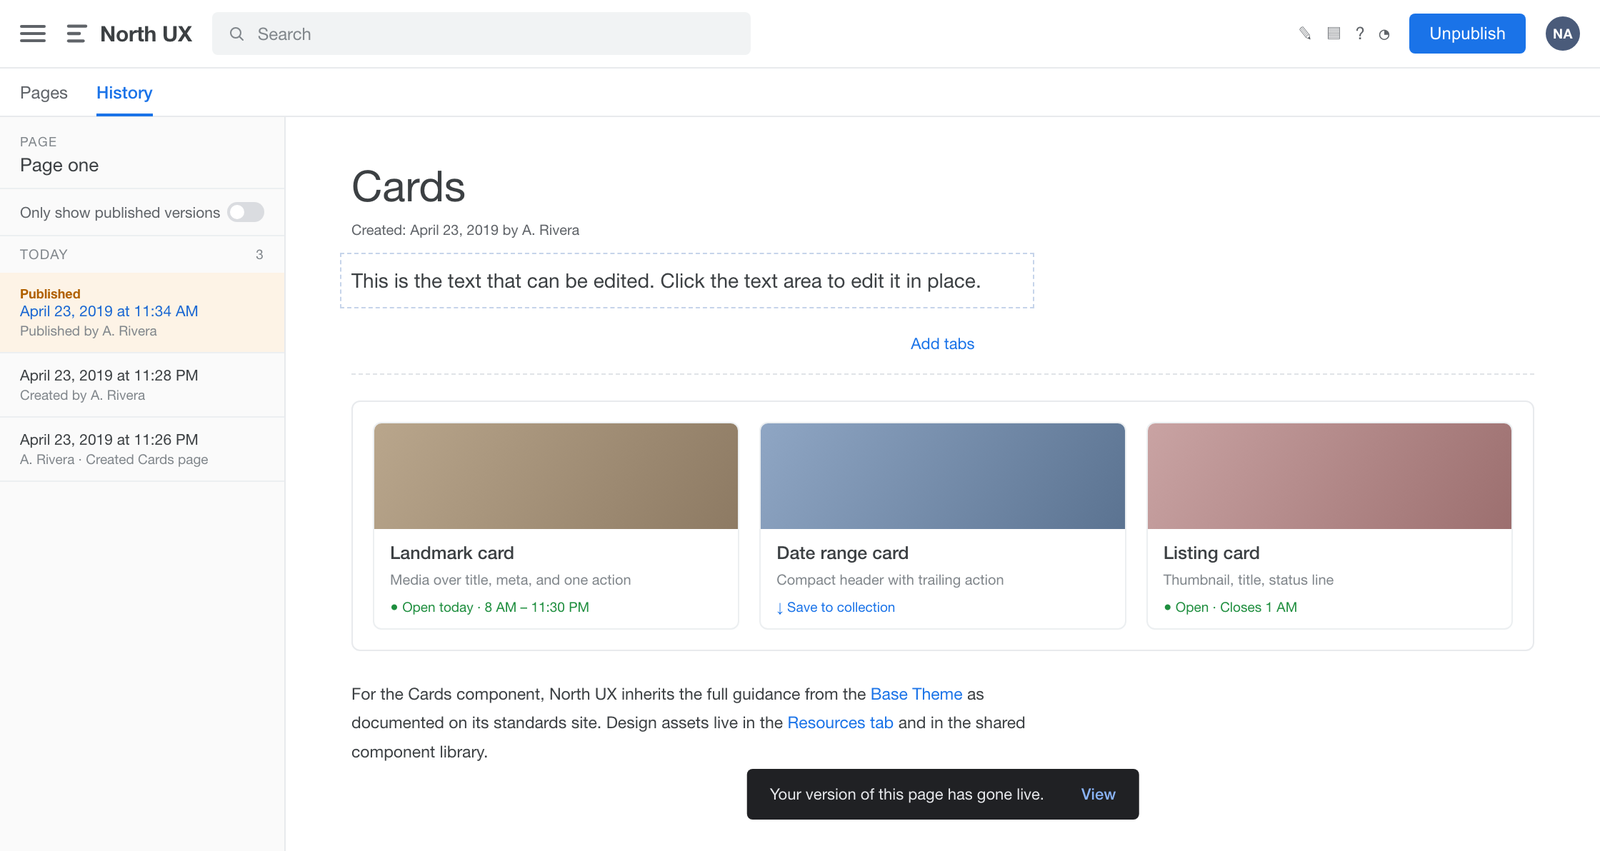Click View in the toast notification

coord(1098,794)
